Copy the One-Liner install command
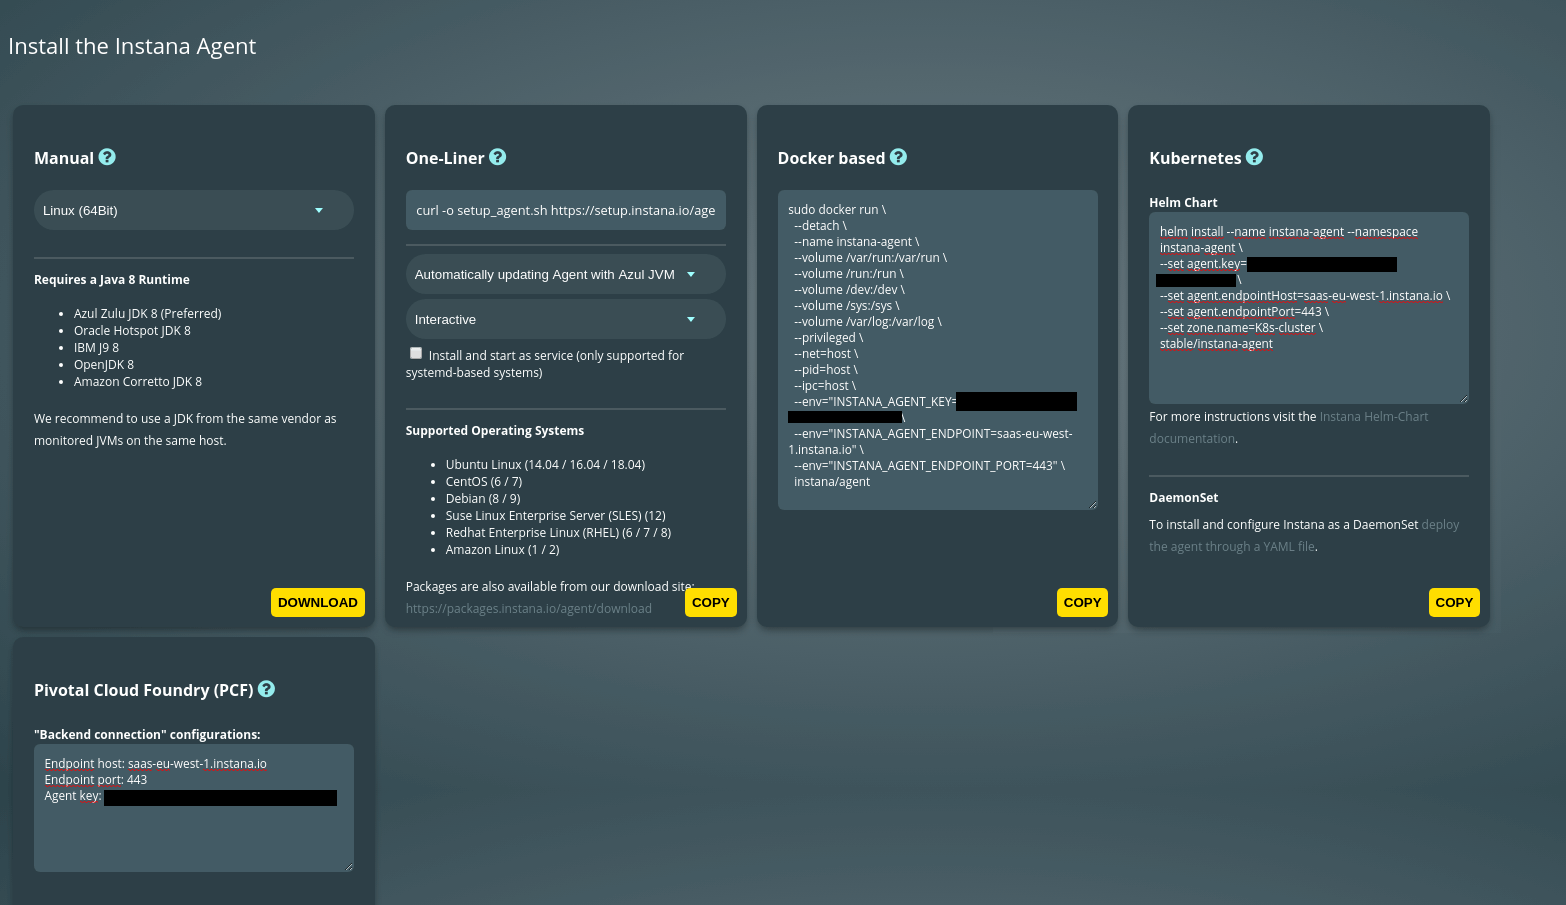 (x=710, y=602)
